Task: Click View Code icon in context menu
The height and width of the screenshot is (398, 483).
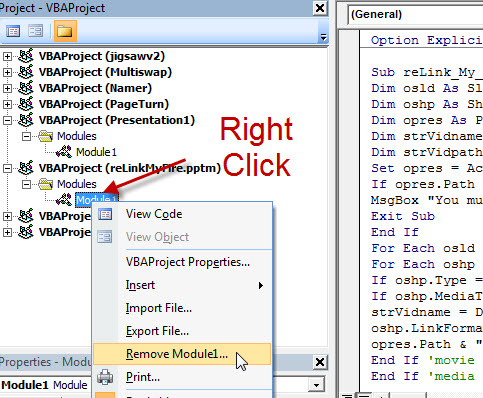Action: [105, 214]
